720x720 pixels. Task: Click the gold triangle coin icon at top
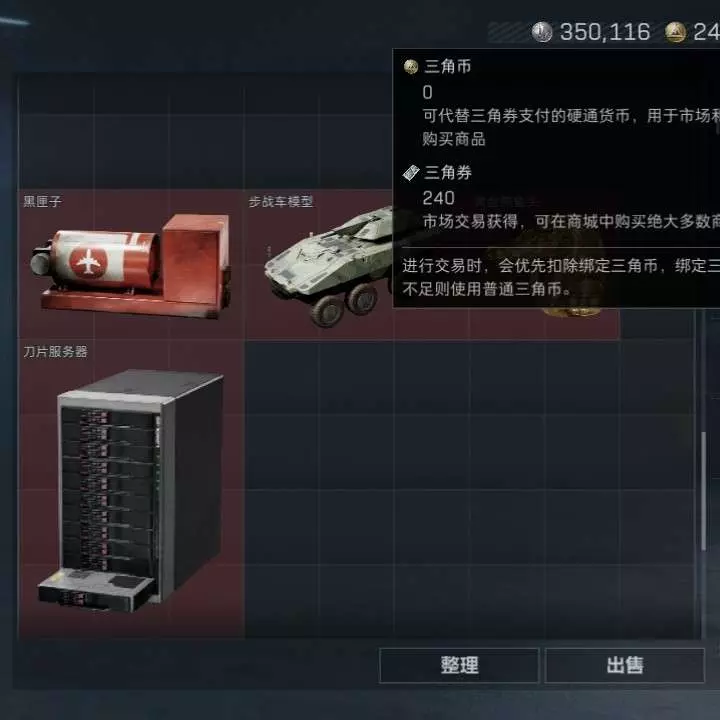(x=675, y=32)
